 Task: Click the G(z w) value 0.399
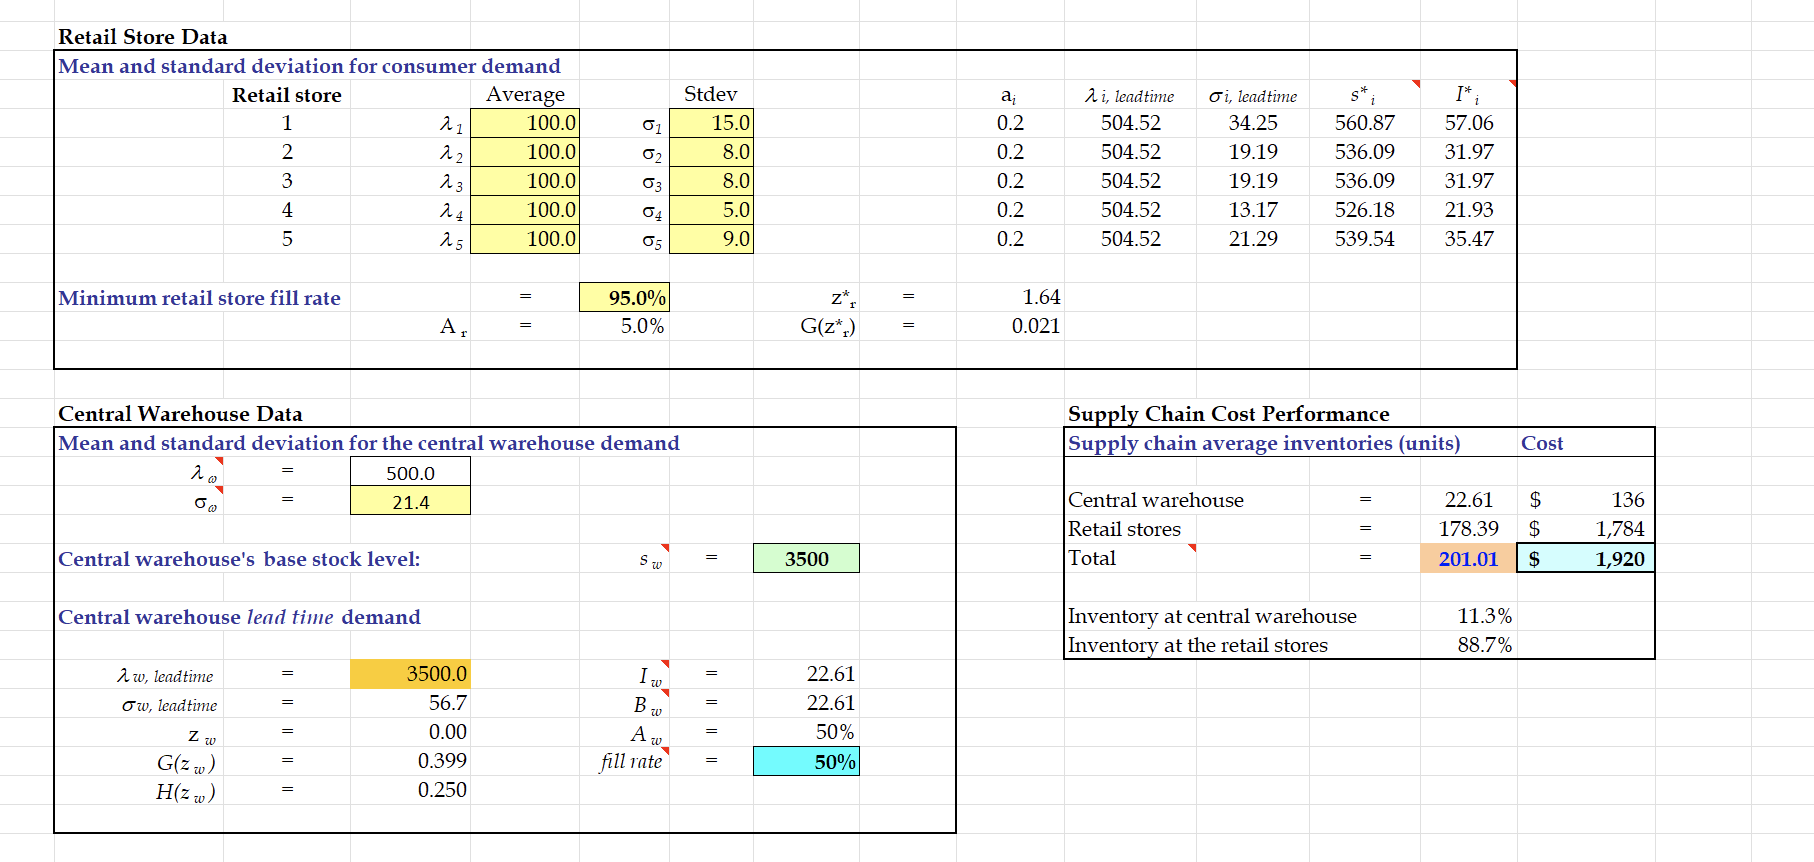pyautogui.click(x=442, y=761)
